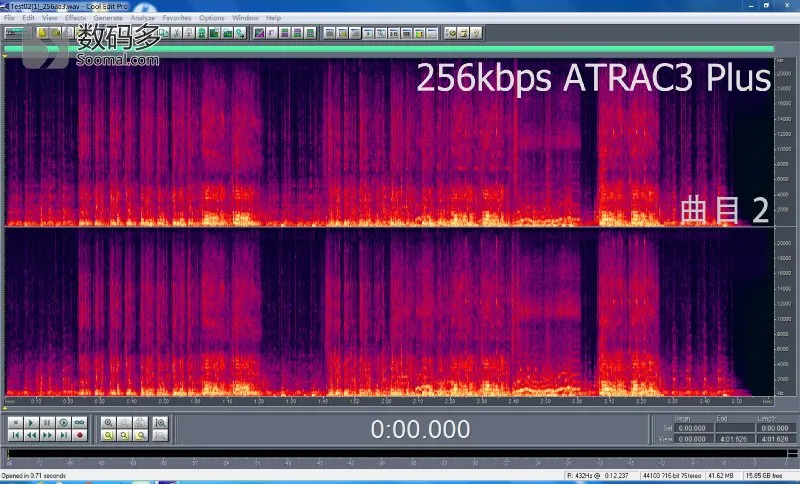Click the empty Selection End time field
Viewport: 800px width, 484px height.
pos(736,428)
